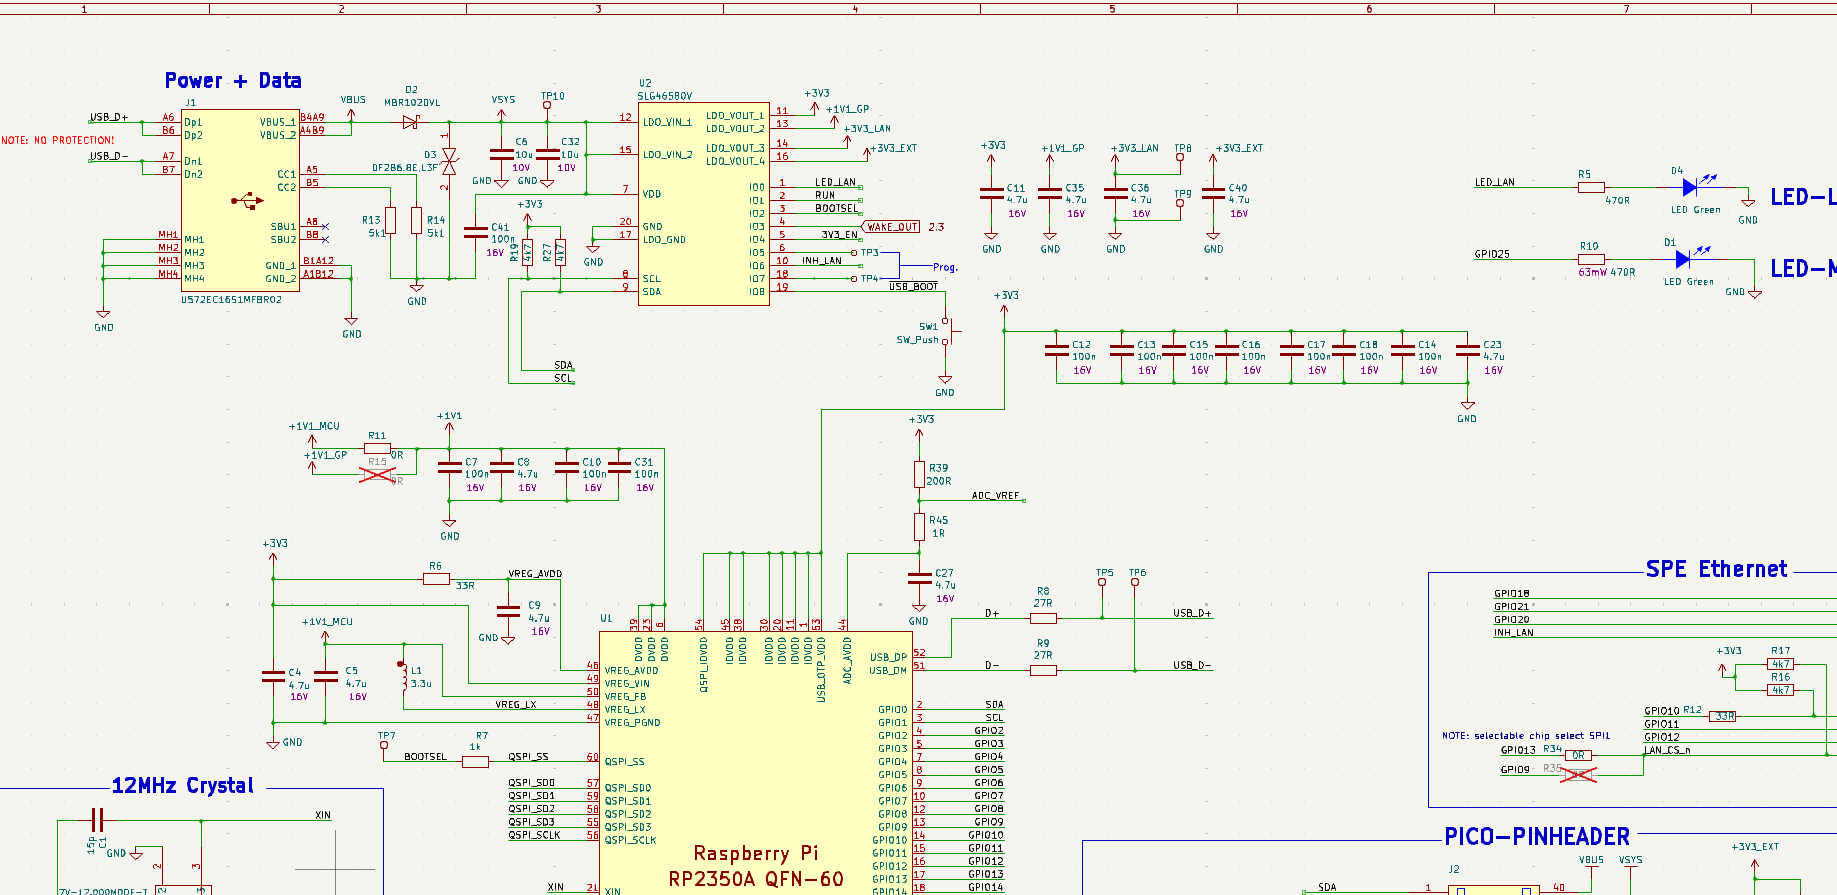Screen dimensions: 1837x895
Task: Select the crossed-out R35 resistor
Action: coord(1578,774)
